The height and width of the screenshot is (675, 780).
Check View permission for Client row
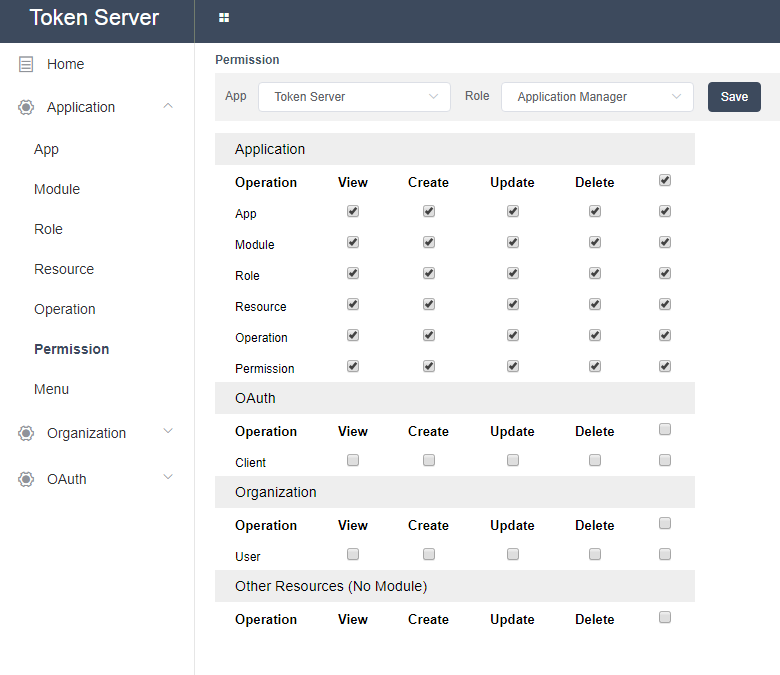(353, 460)
